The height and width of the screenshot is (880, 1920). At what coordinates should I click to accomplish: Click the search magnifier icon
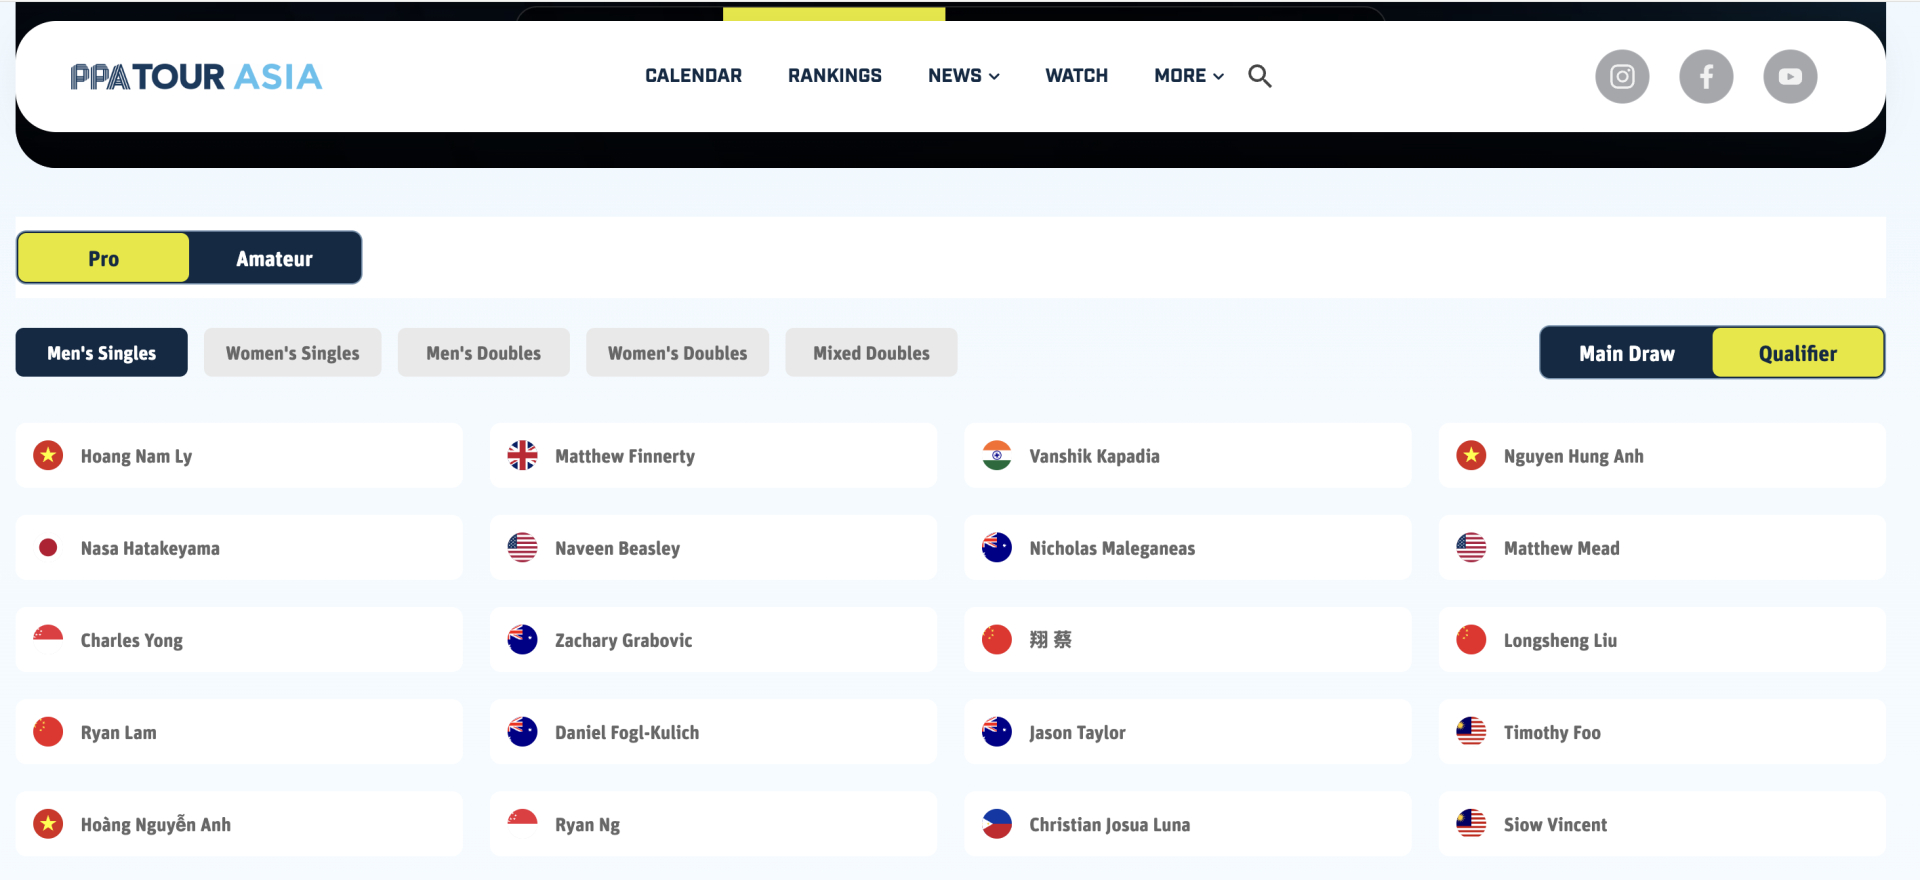pos(1259,76)
